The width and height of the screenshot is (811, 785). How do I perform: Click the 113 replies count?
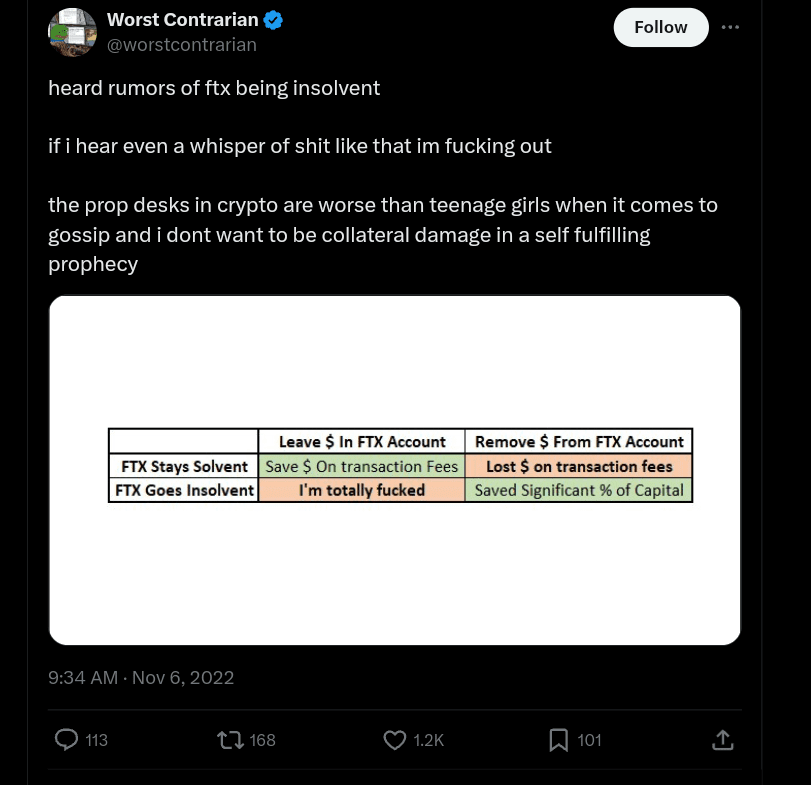[96, 740]
